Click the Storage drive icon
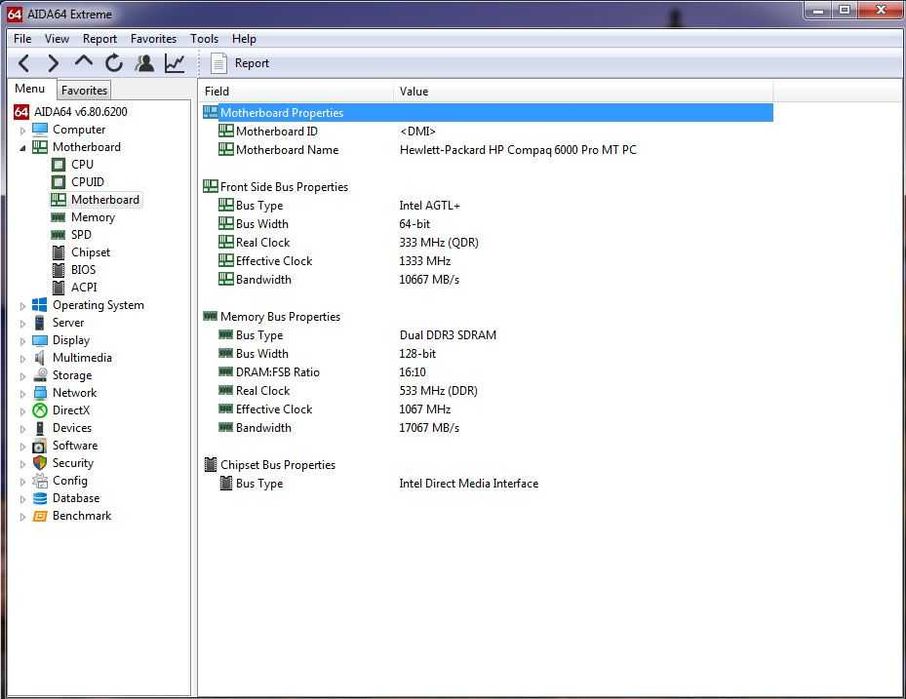Image resolution: width=906 pixels, height=699 pixels. pos(40,375)
